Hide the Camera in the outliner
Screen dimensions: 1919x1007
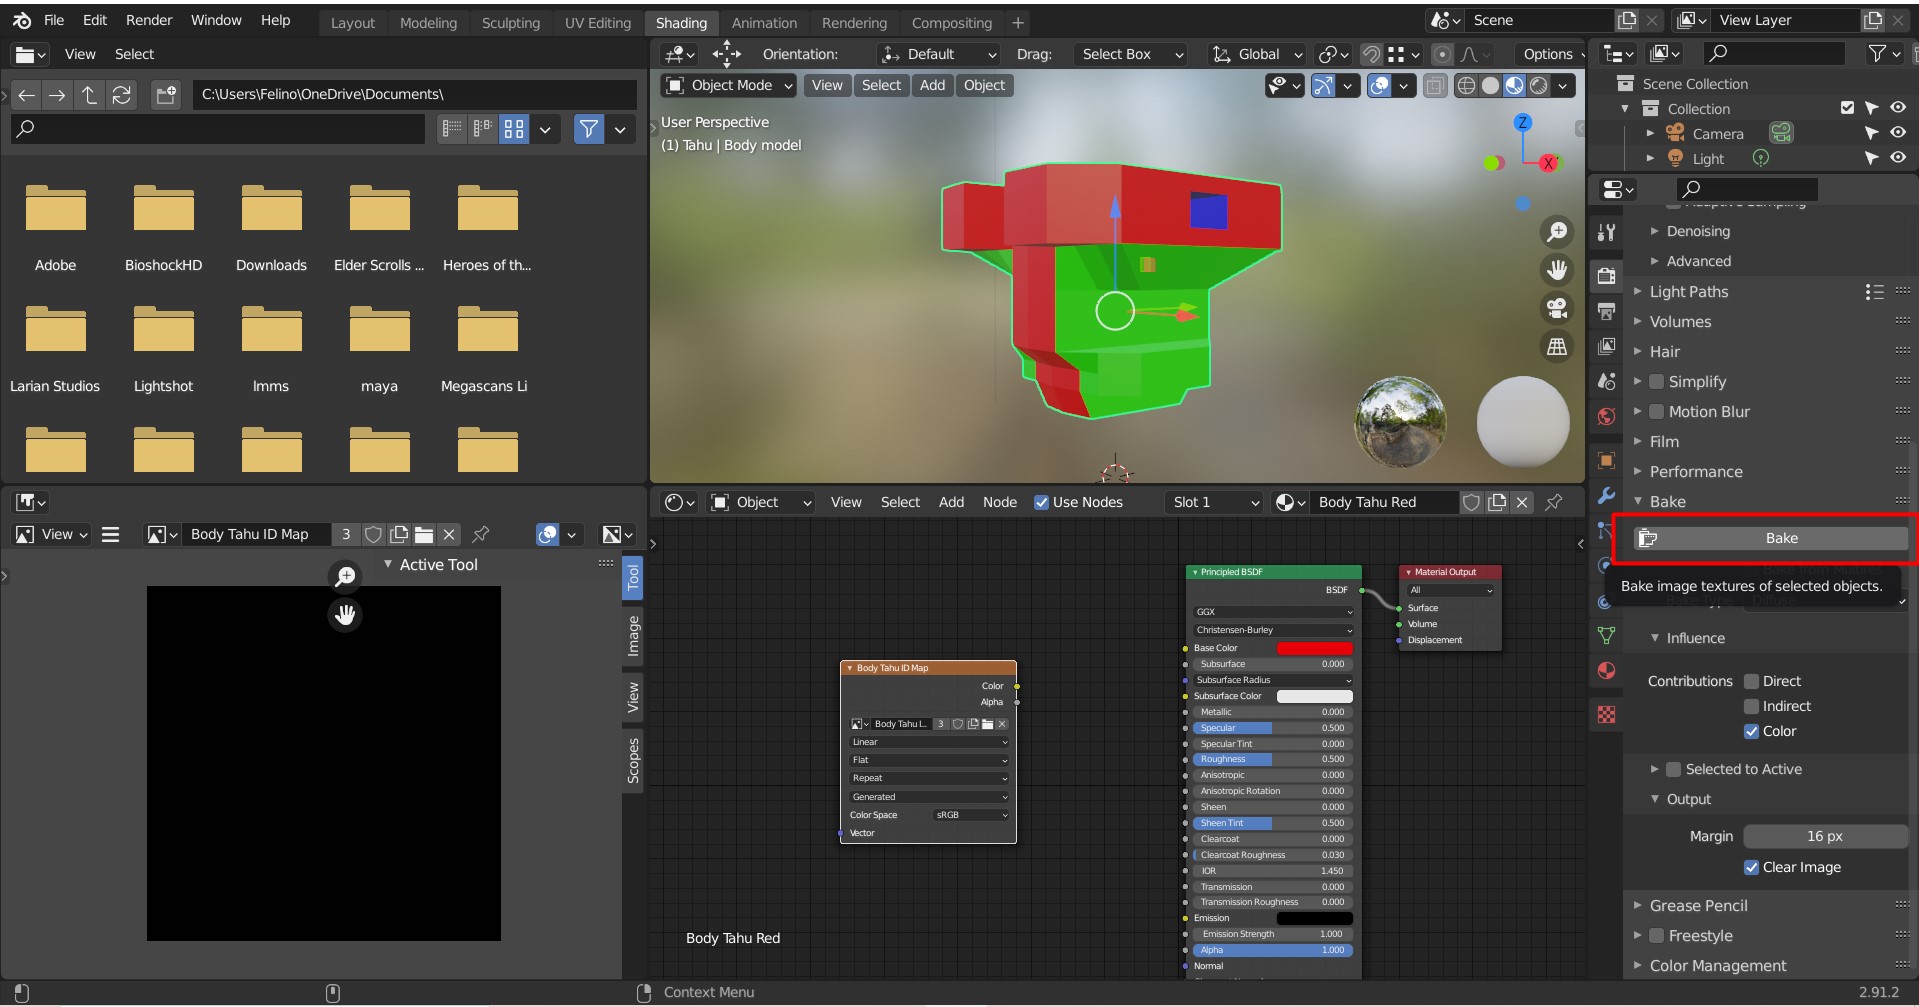click(1897, 133)
